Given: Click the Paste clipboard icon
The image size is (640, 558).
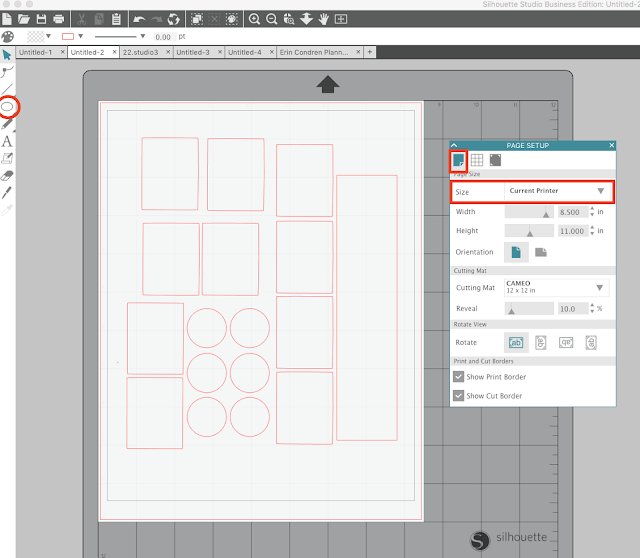Looking at the screenshot, I should click(x=116, y=19).
